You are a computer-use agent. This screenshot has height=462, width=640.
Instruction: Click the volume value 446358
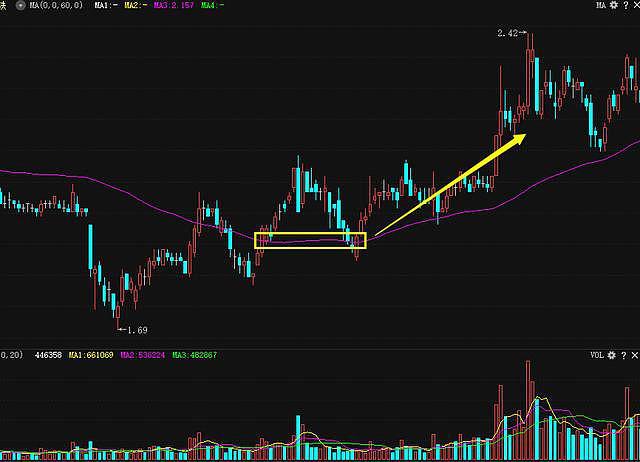(x=49, y=355)
